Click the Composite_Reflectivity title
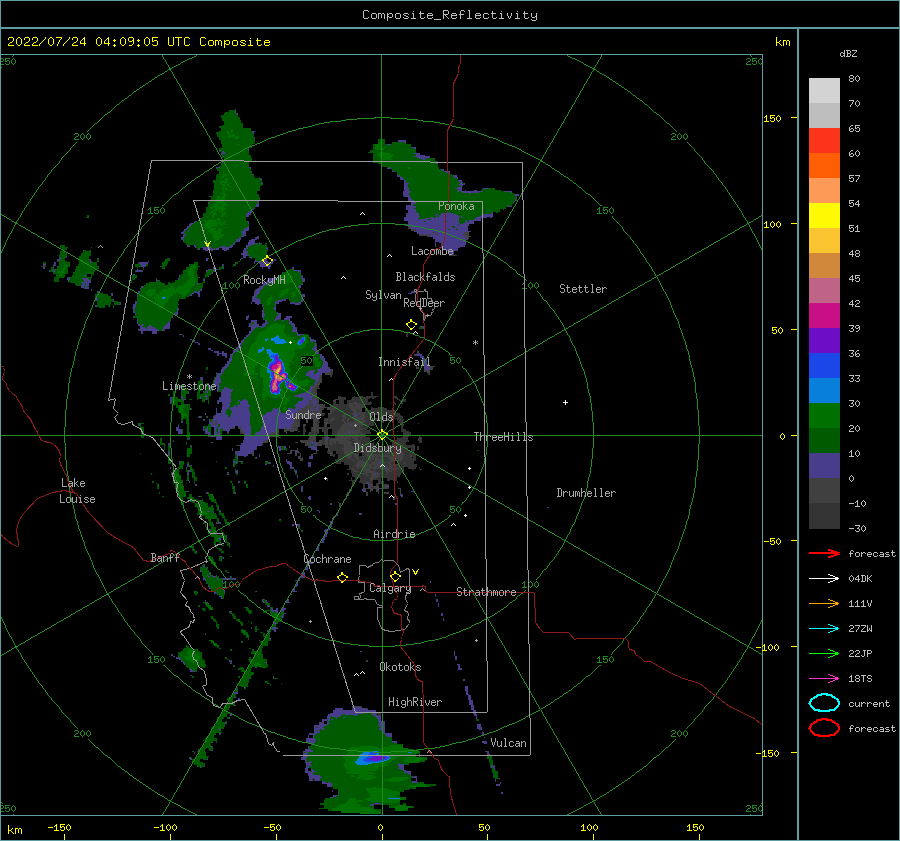The width and height of the screenshot is (900, 841). click(x=450, y=15)
